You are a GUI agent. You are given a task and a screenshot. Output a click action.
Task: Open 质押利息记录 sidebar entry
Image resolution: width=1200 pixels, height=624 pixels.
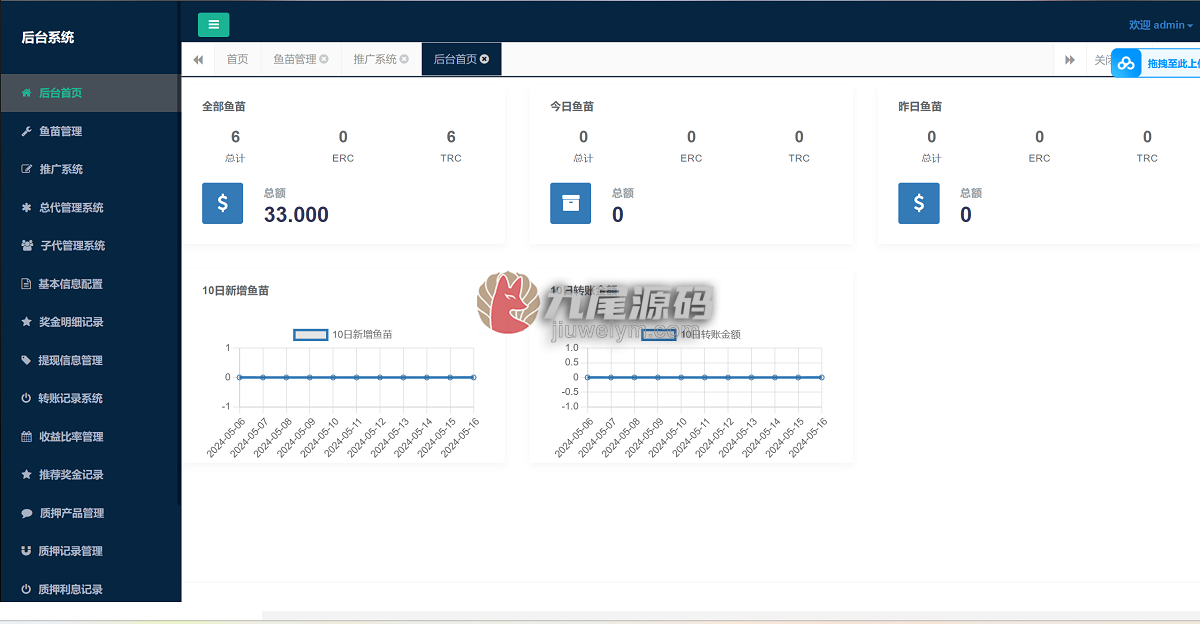[90, 589]
